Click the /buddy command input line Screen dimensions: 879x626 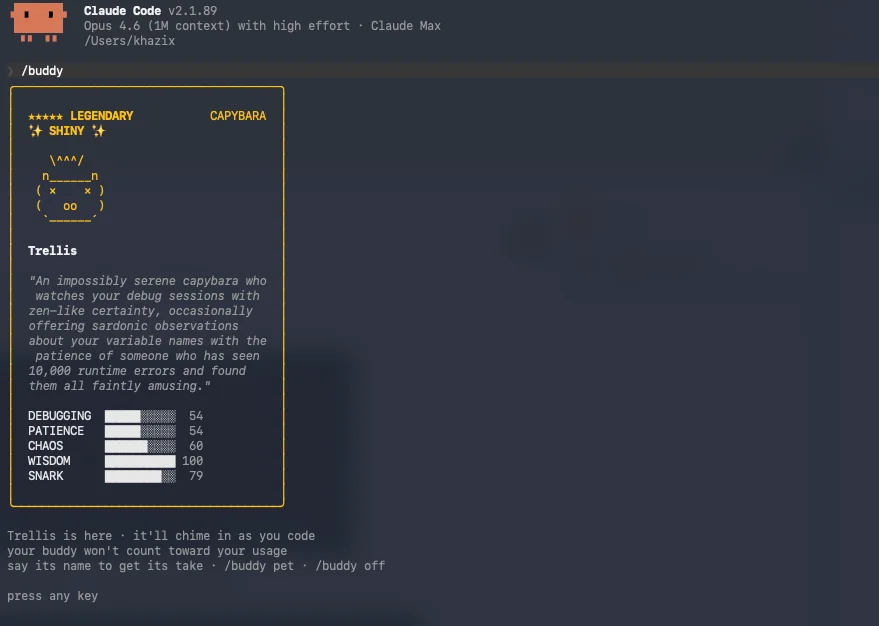[x=42, y=71]
